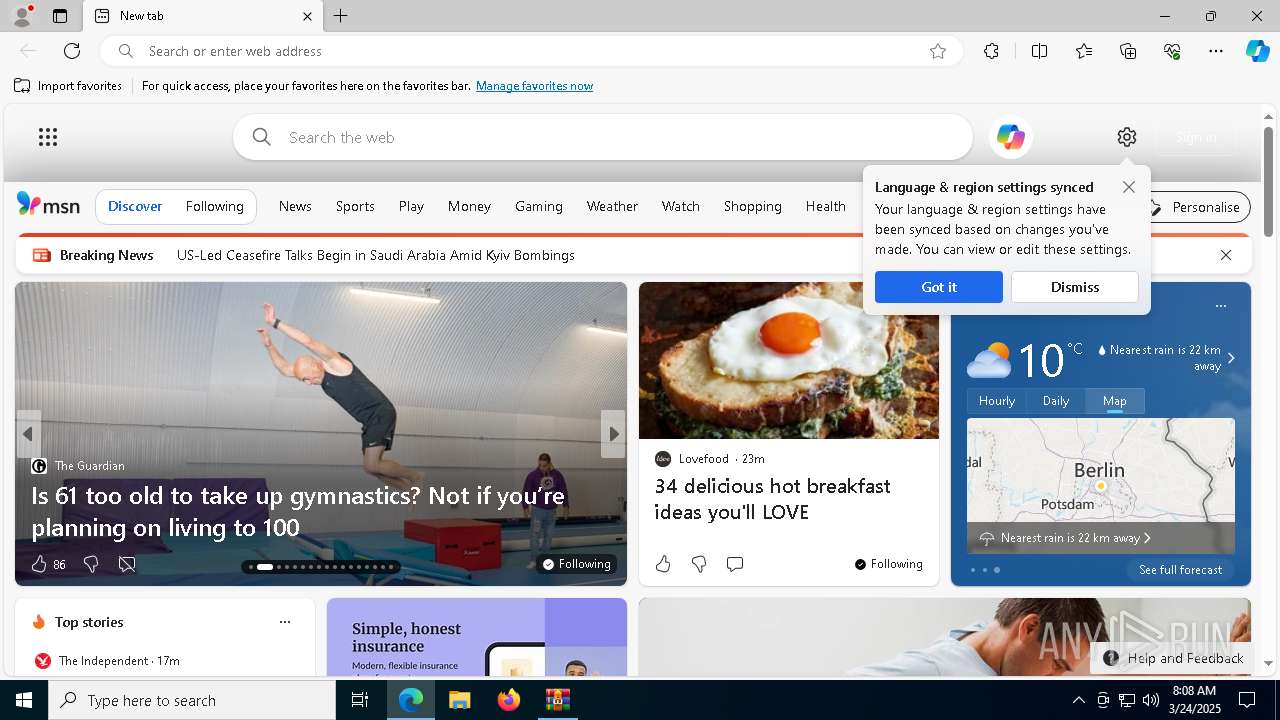The image size is (1280, 720).
Task: Open breaking news ceasefire headline
Action: tap(376, 255)
